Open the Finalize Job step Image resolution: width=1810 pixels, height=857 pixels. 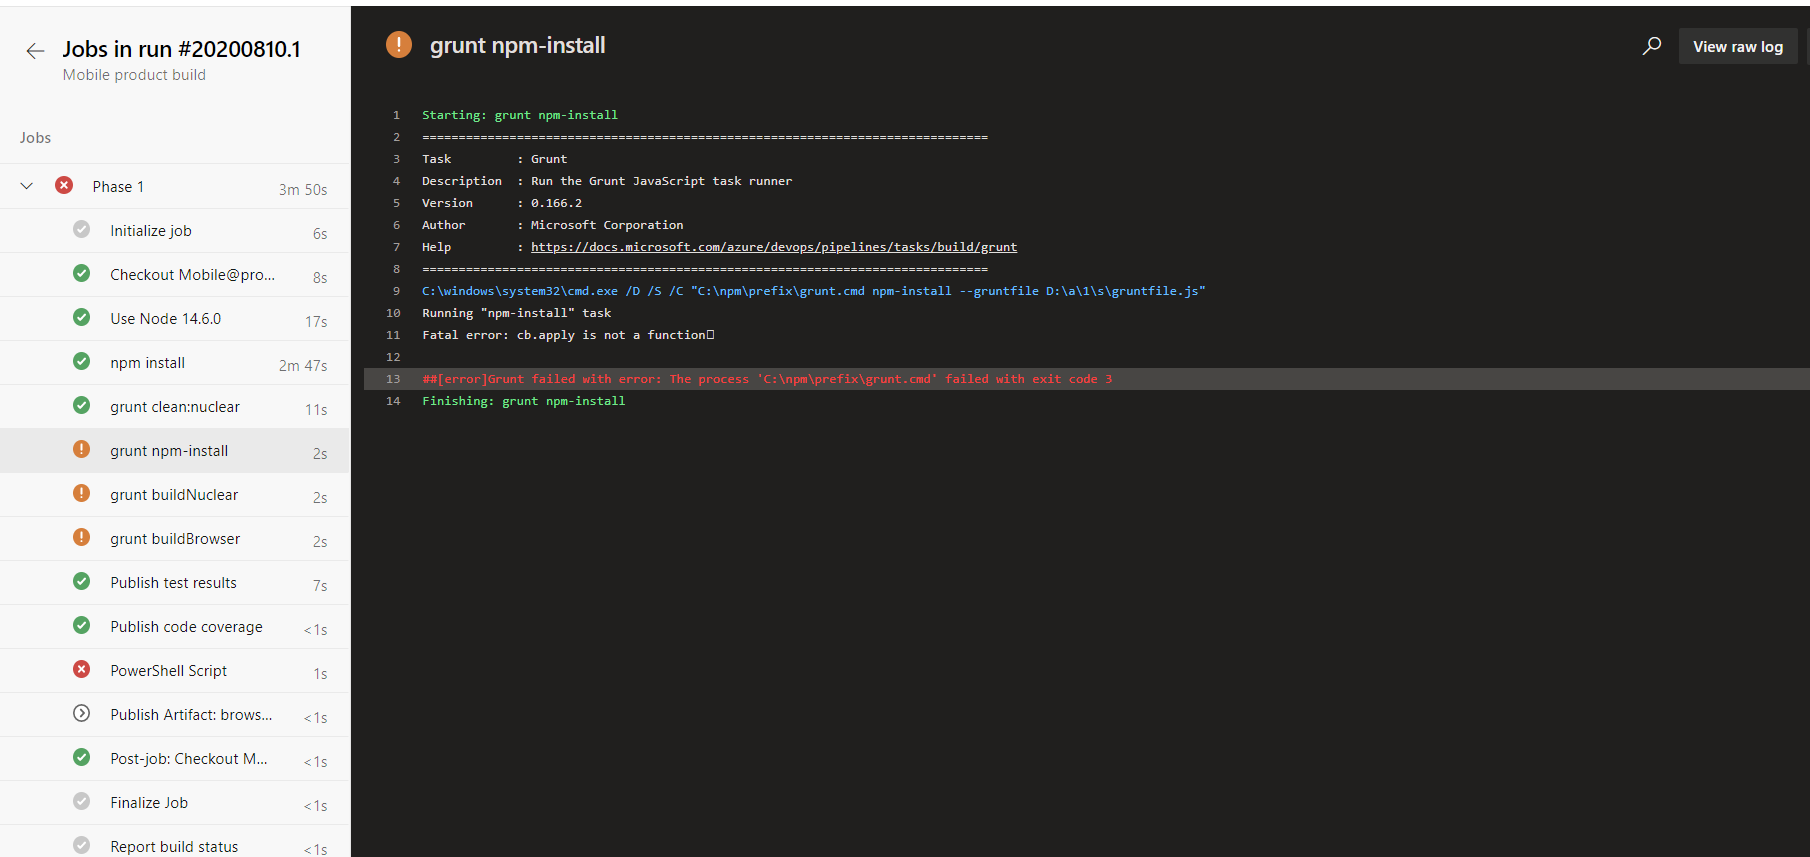coord(175,803)
